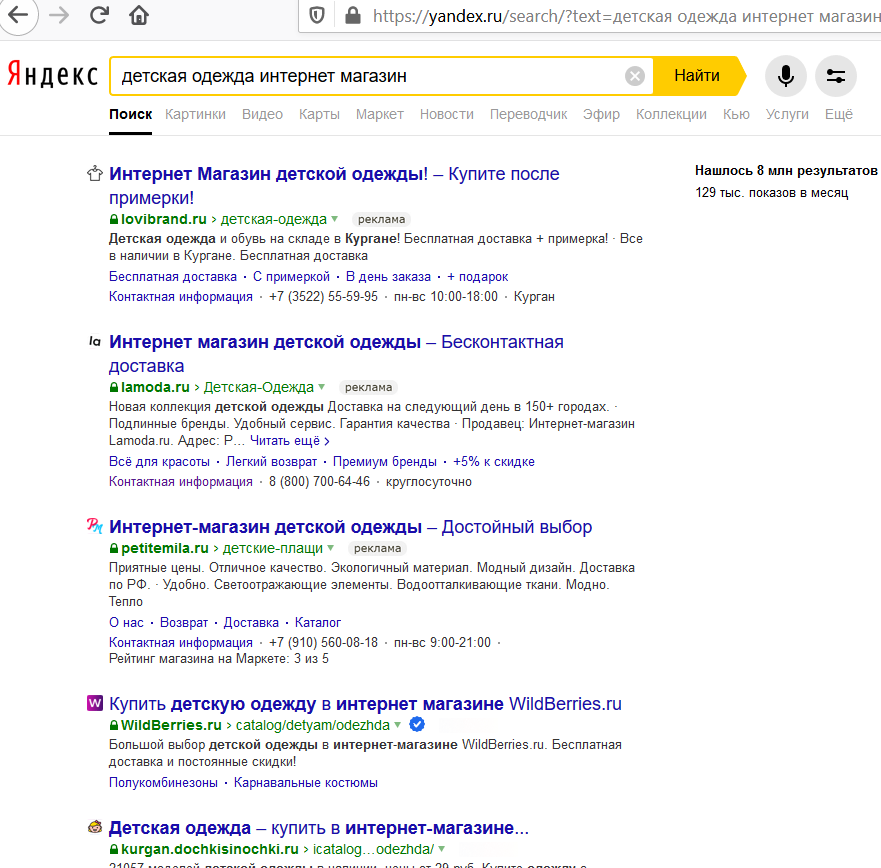Viewport: 881px width, 868px height.
Task: Click the 'Возврат' sitelink
Action: coord(184,622)
